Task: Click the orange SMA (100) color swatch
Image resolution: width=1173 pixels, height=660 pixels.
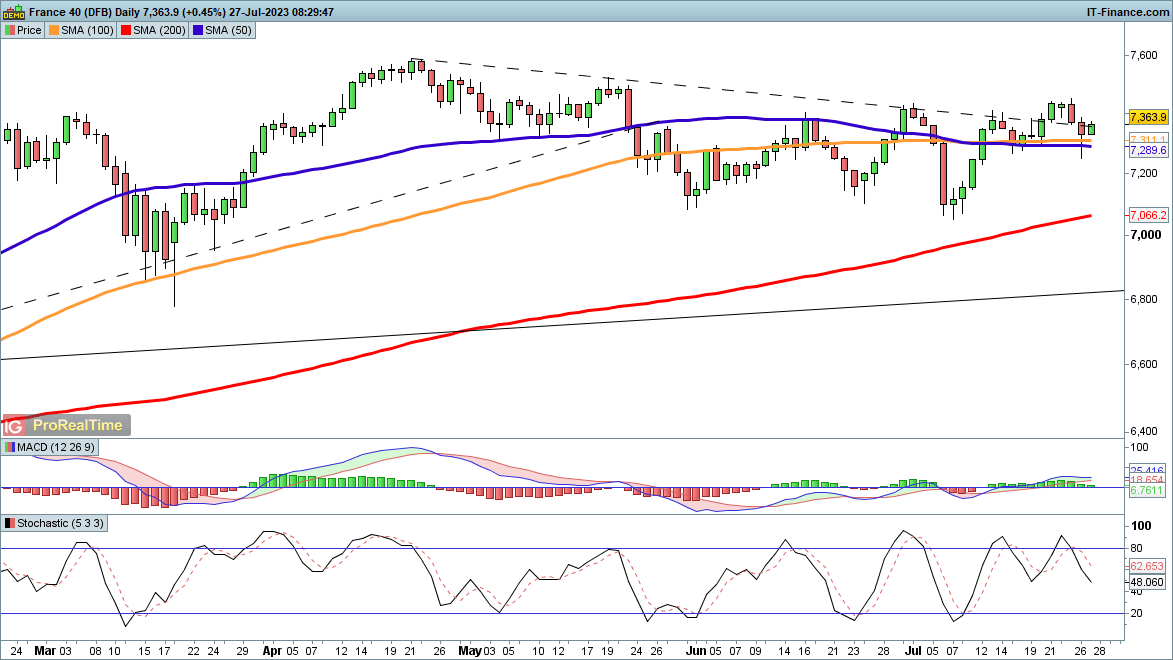Action: 54,31
